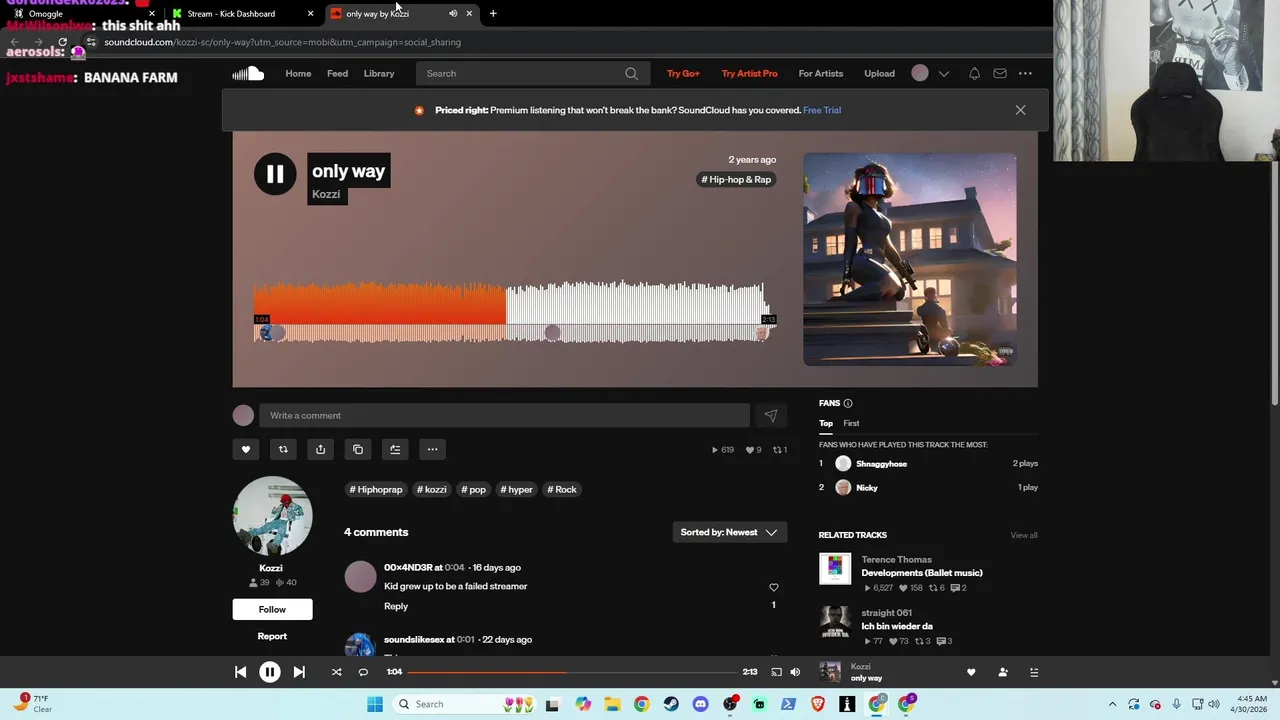Open Kozzi's profile avatar
This screenshot has width=1280, height=720.
pos(272,516)
